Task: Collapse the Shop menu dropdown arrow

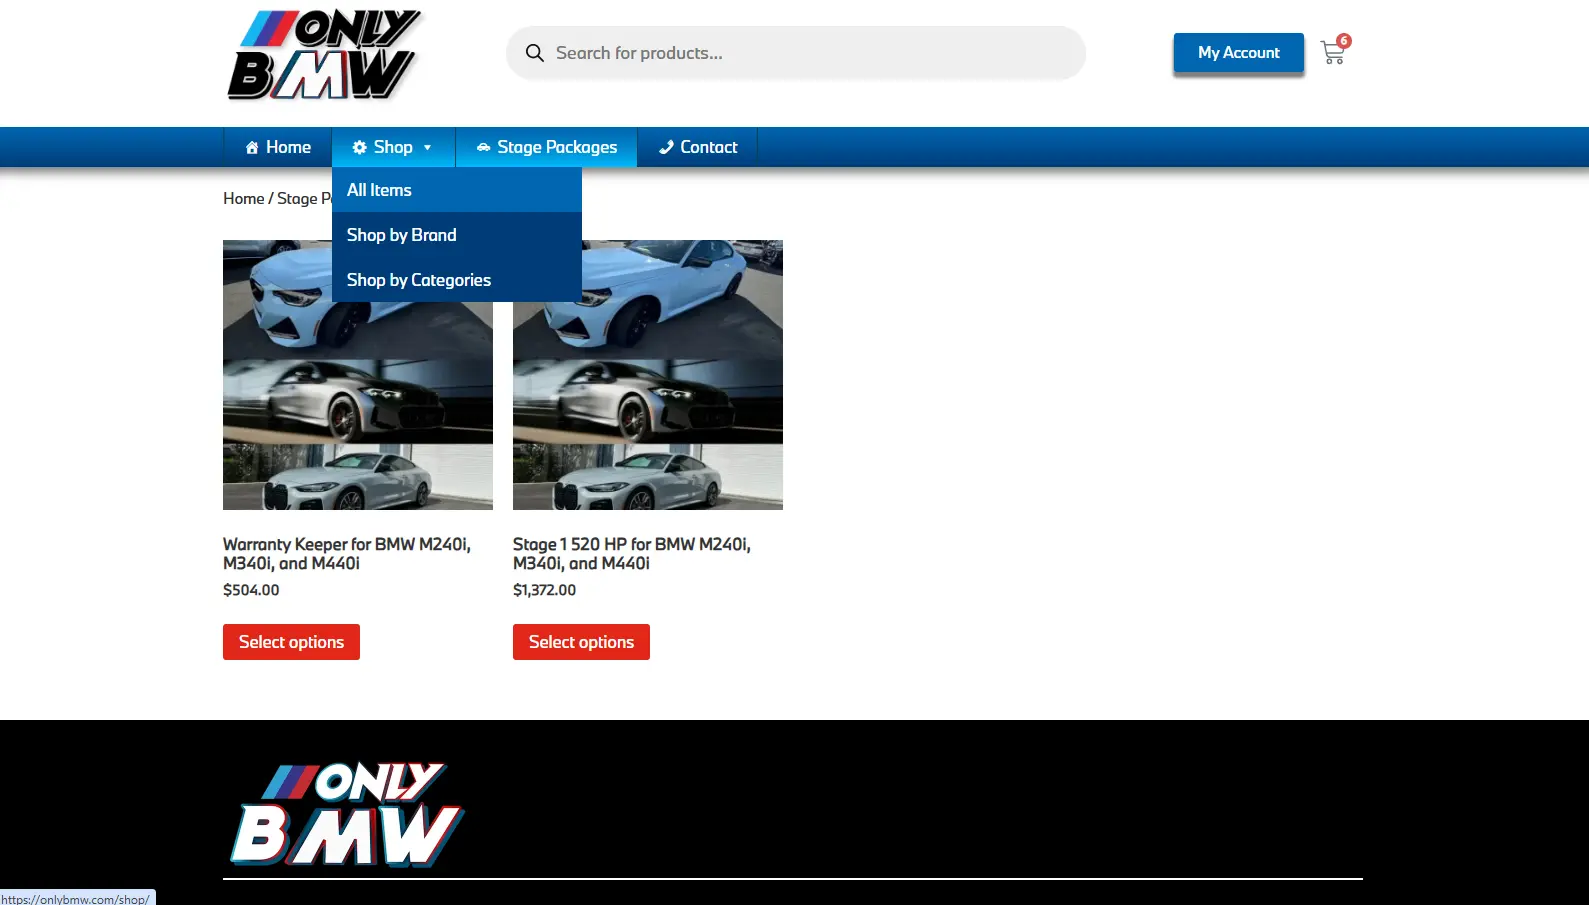Action: point(428,148)
